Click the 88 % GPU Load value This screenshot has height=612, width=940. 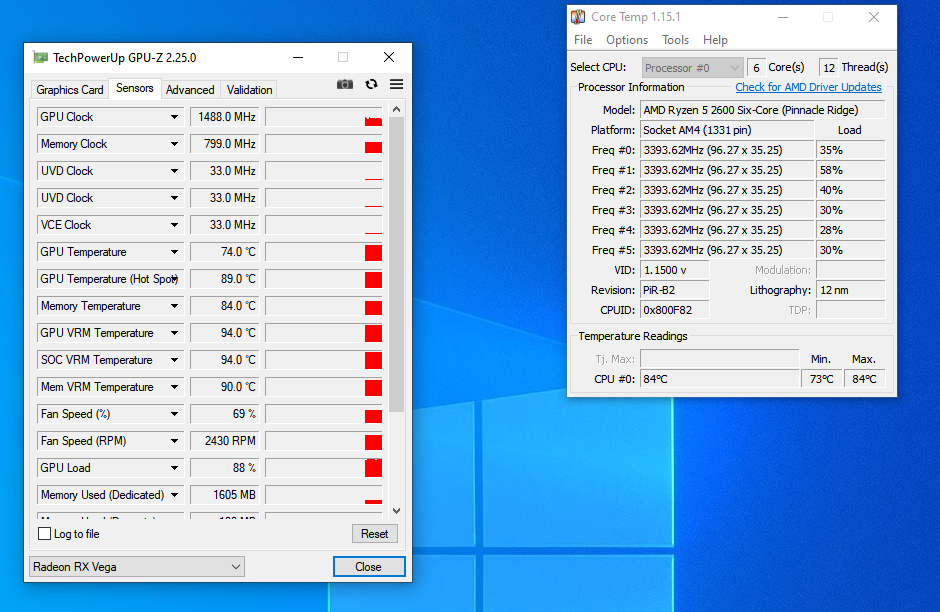224,468
